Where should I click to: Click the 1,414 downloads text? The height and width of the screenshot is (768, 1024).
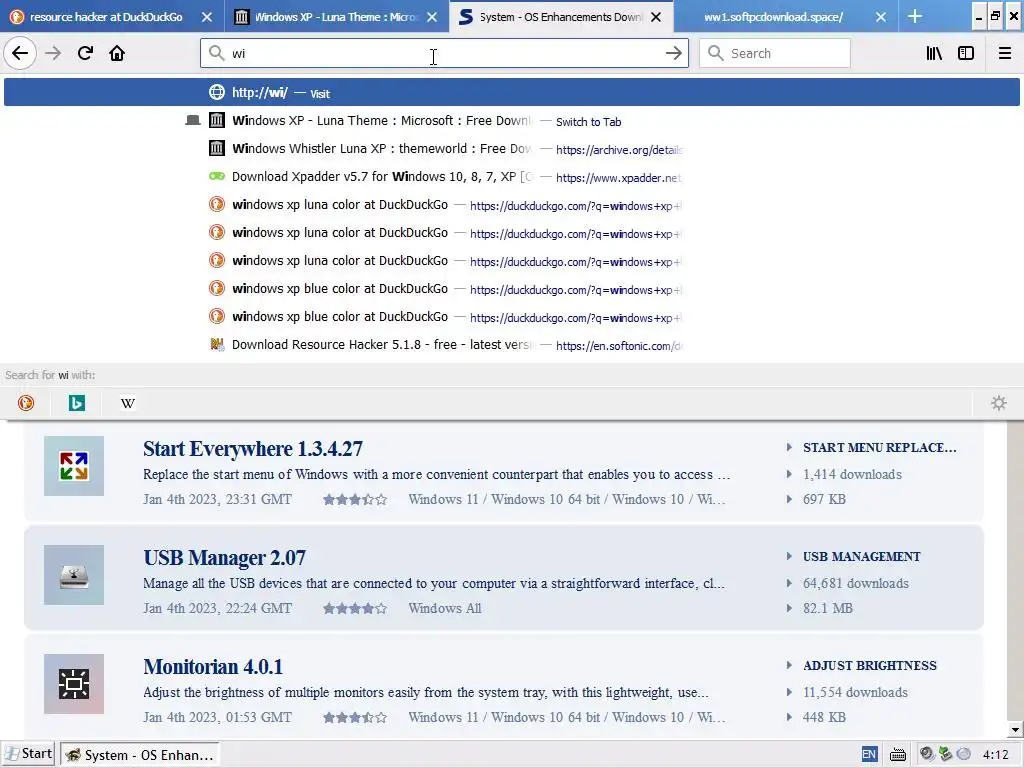click(x=852, y=474)
